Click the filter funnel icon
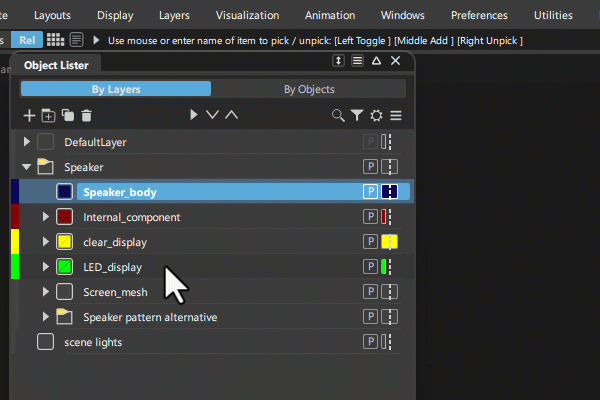Viewport: 600px width, 400px height. pyautogui.click(x=357, y=116)
